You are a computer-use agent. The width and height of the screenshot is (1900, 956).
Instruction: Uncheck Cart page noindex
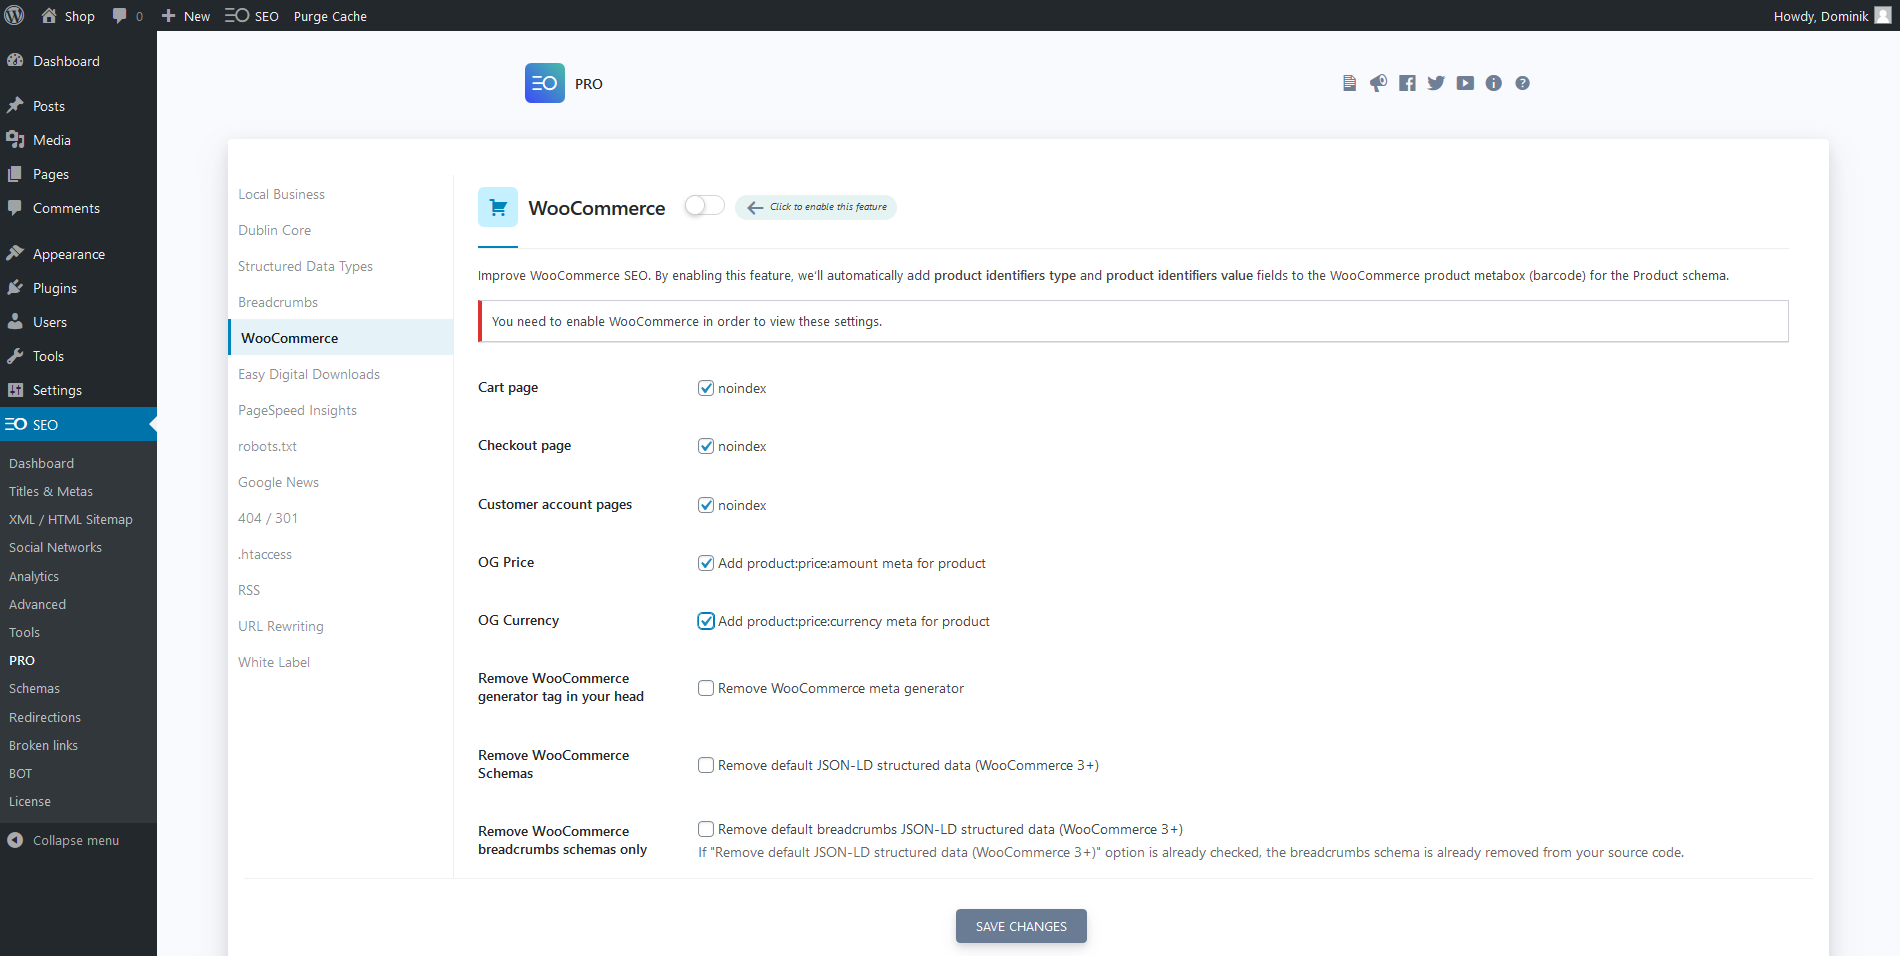706,388
